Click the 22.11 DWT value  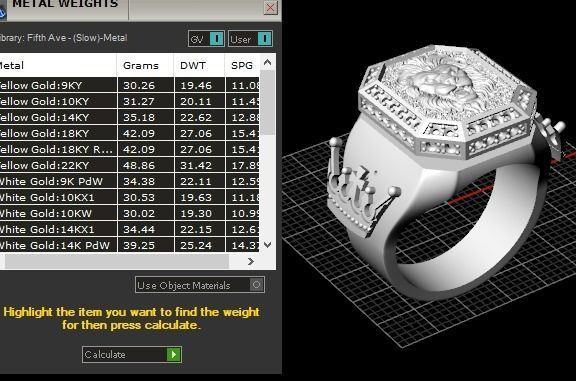196,181
